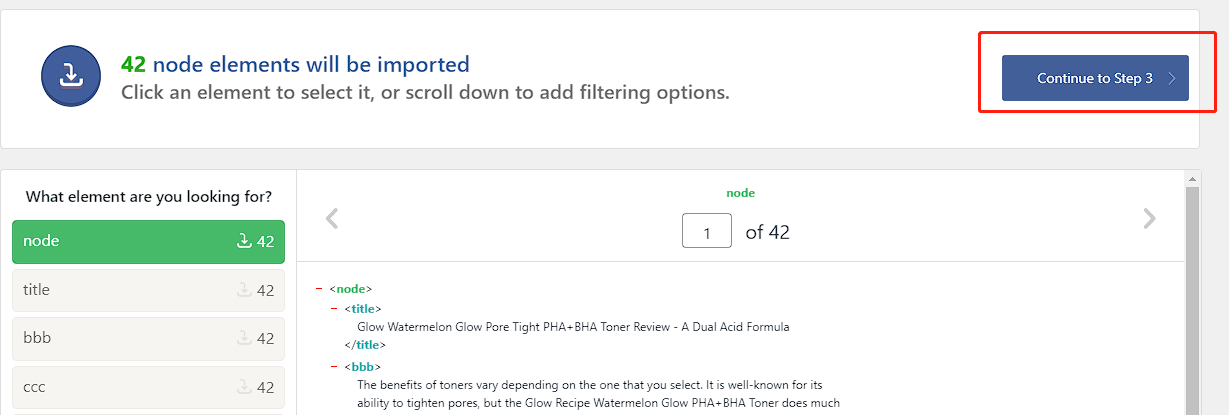Click the round import icon

(71, 76)
